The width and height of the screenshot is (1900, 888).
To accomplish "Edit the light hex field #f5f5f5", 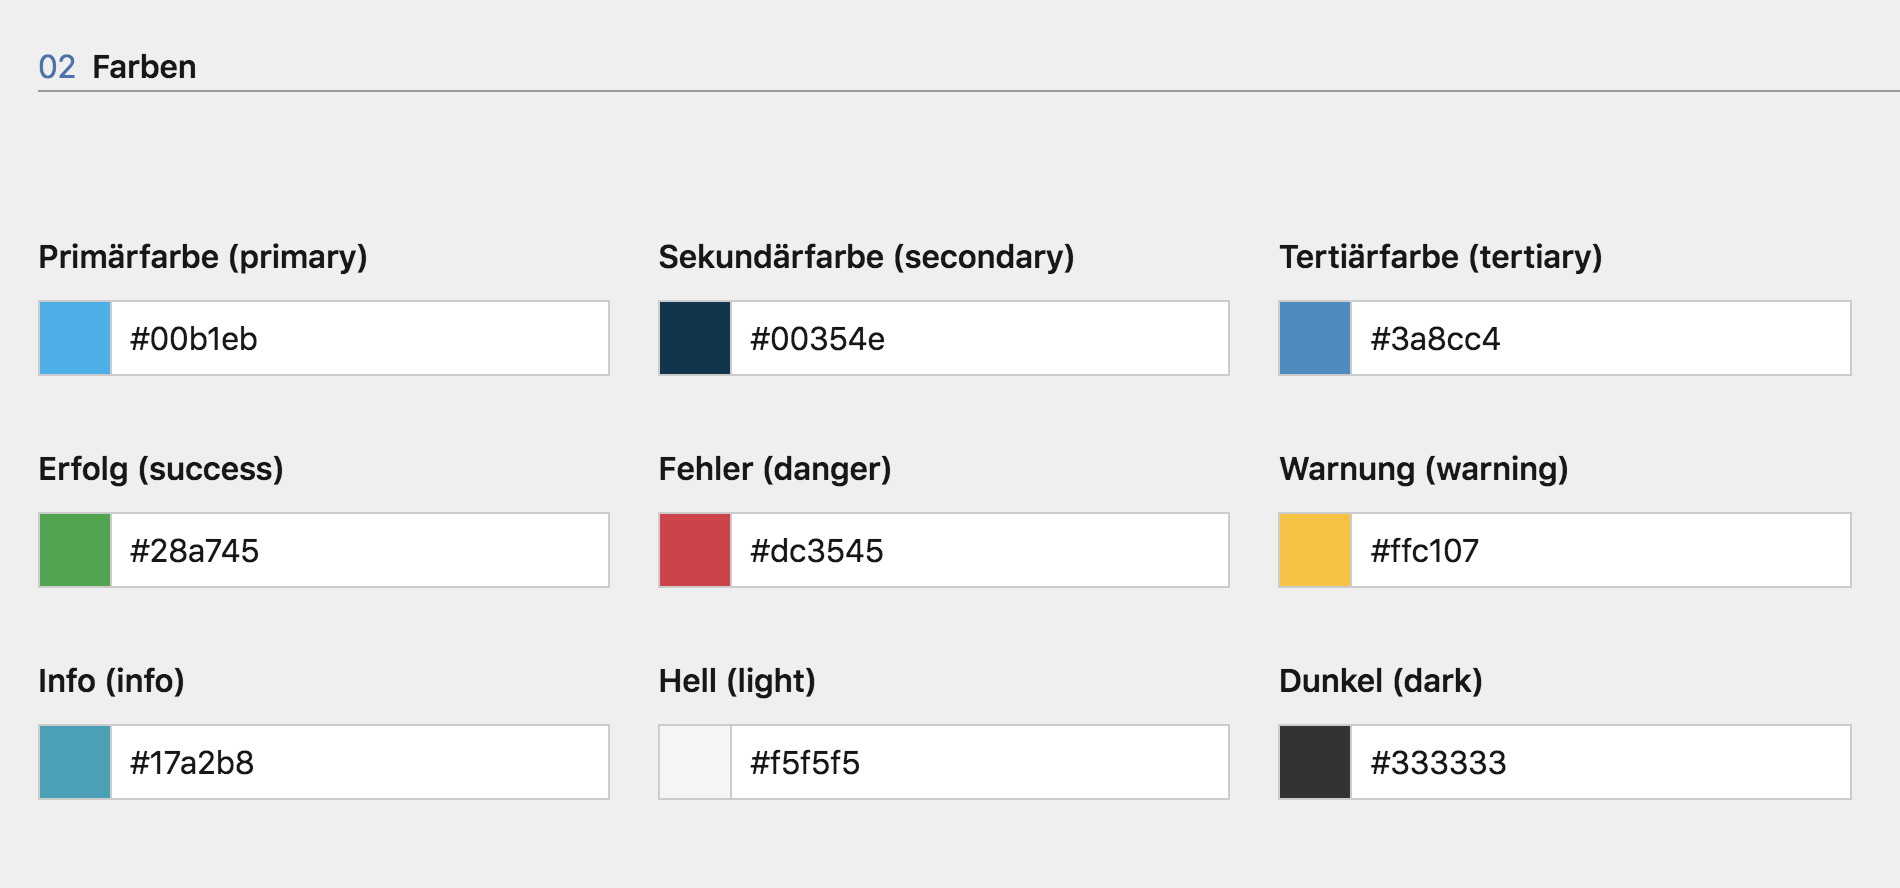I will point(979,762).
